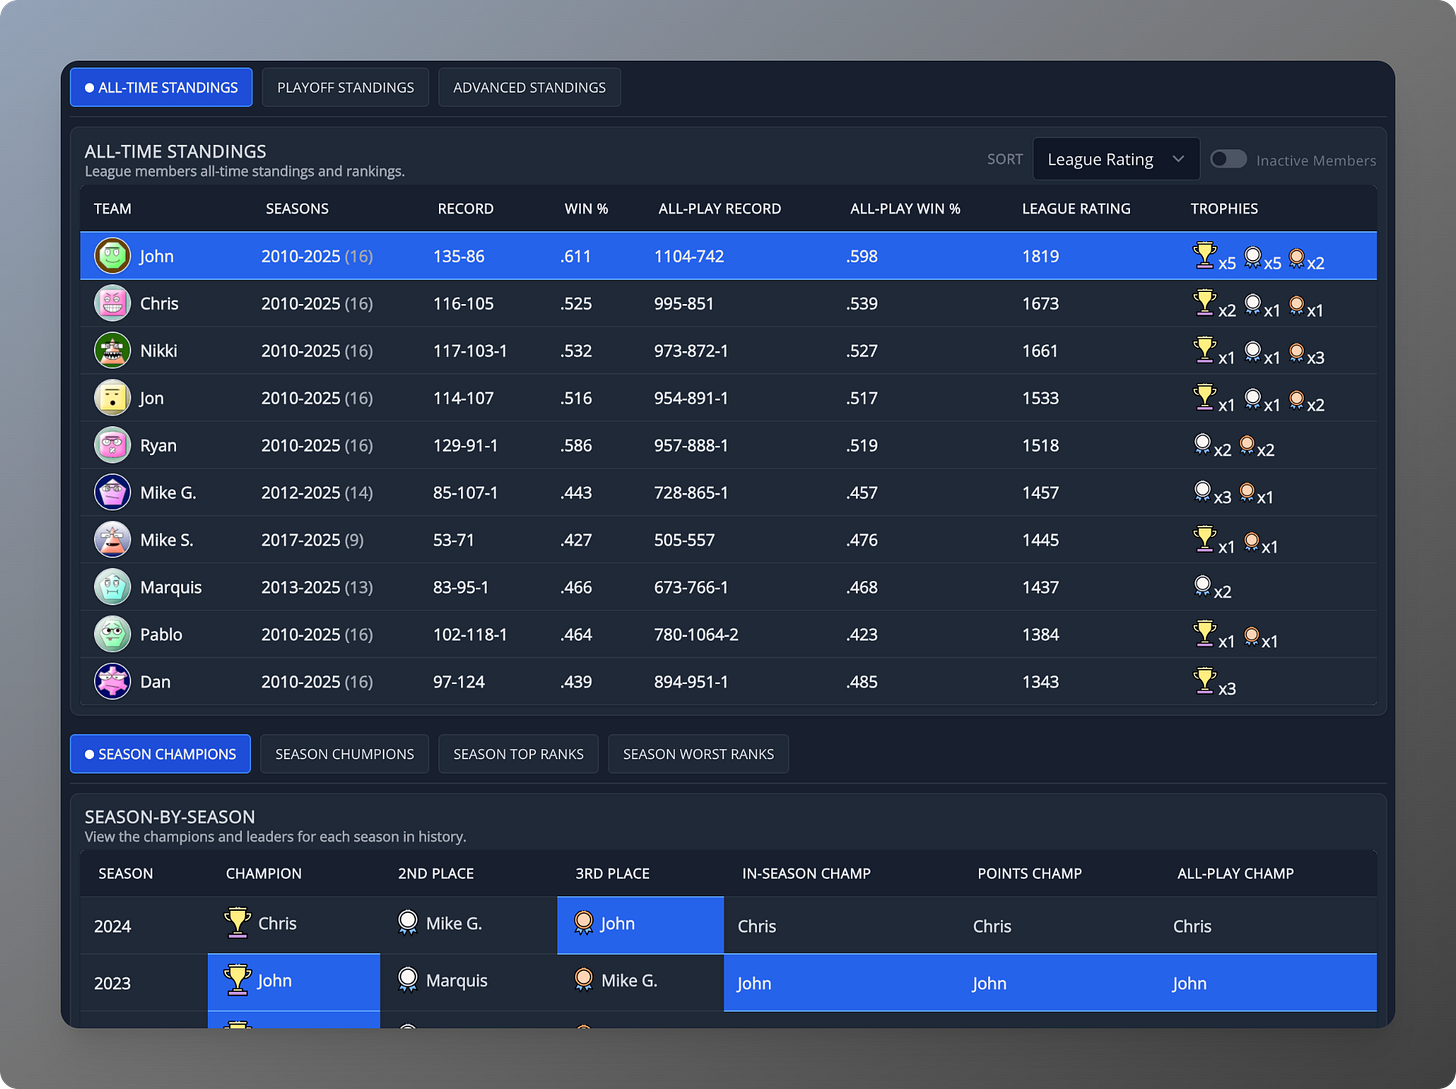Open the League Rating sort dropdown
Viewport: 1456px width, 1089px height.
tap(1116, 159)
